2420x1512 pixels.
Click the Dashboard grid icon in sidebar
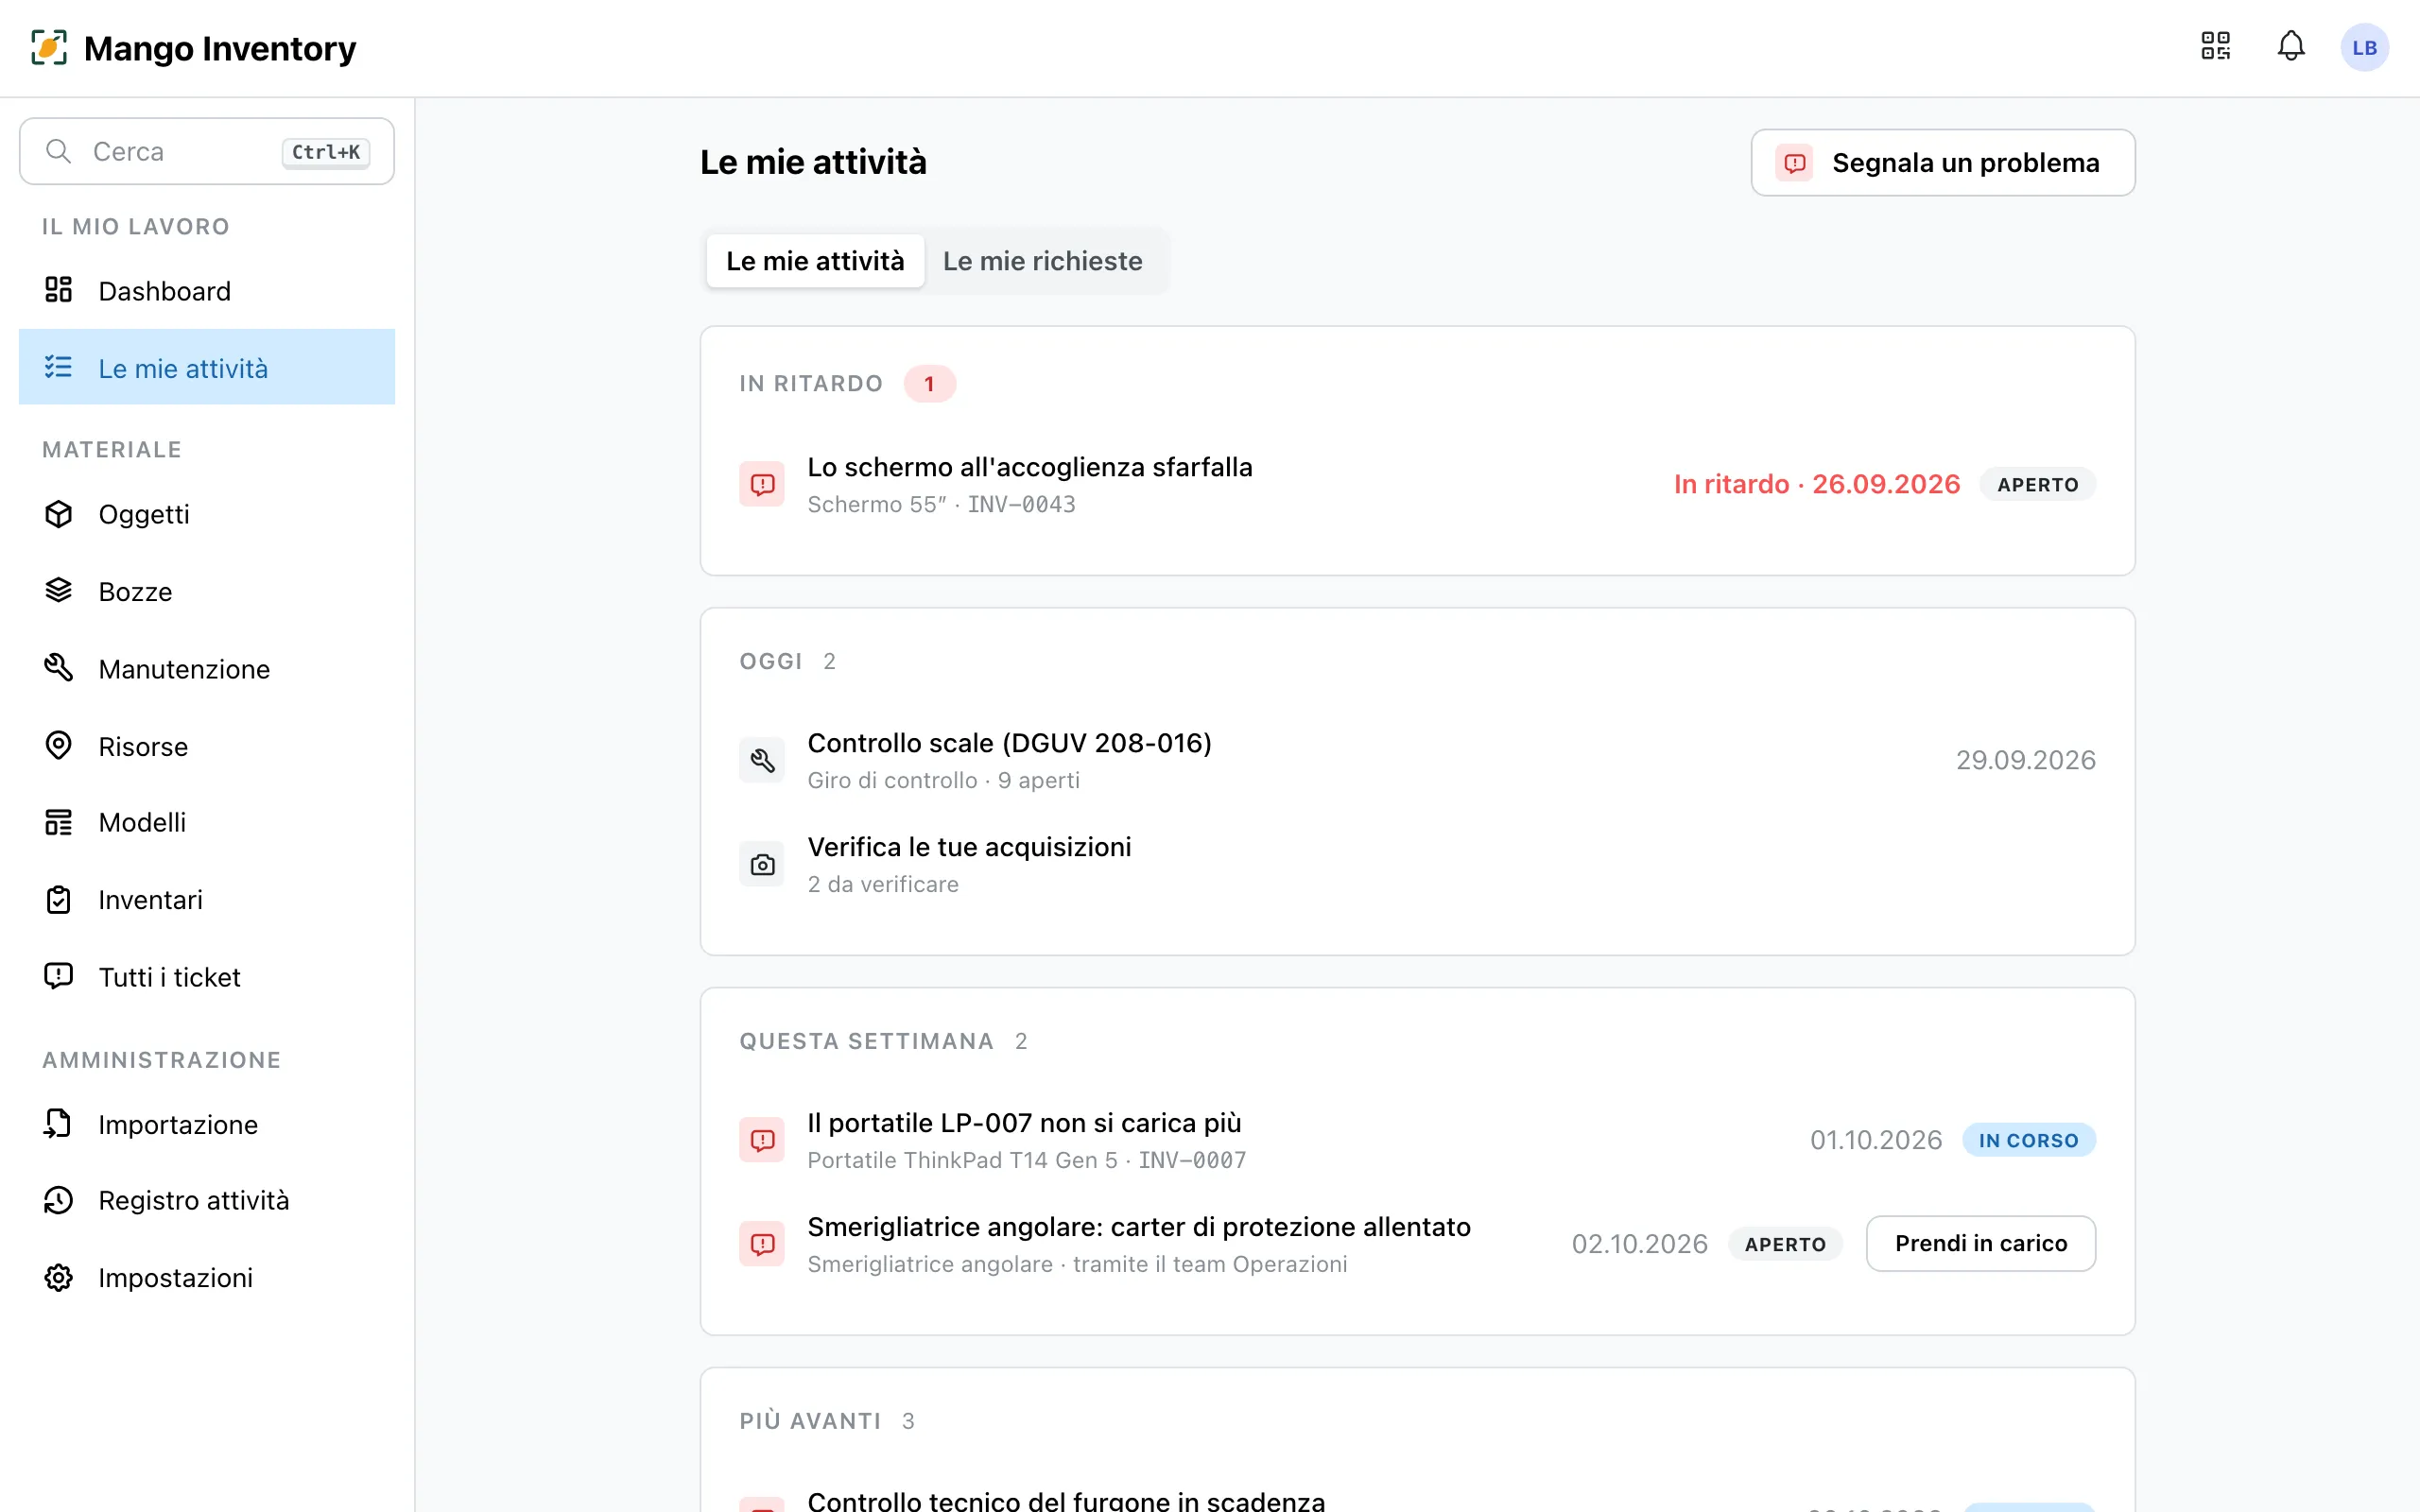(58, 290)
